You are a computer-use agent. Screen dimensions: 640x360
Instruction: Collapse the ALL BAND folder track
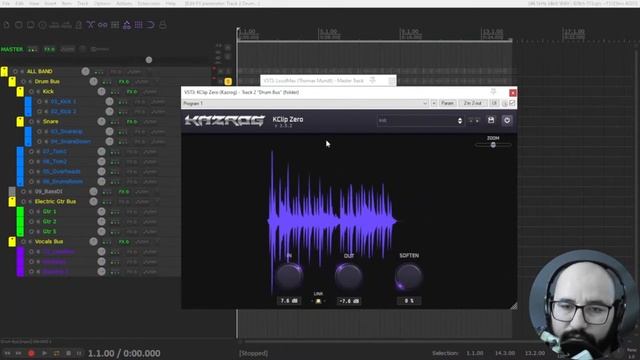pos(4,71)
